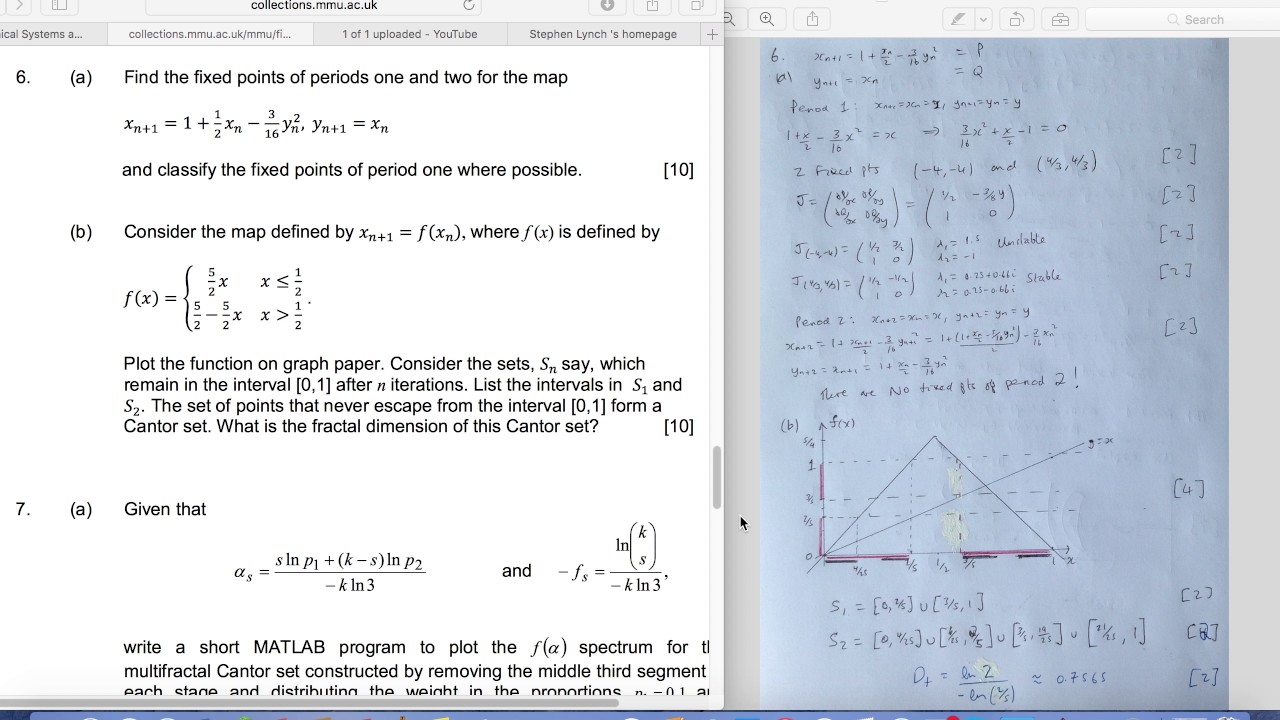
Task: Show Preview markup toolbar toolbox
Action: [x=1060, y=19]
